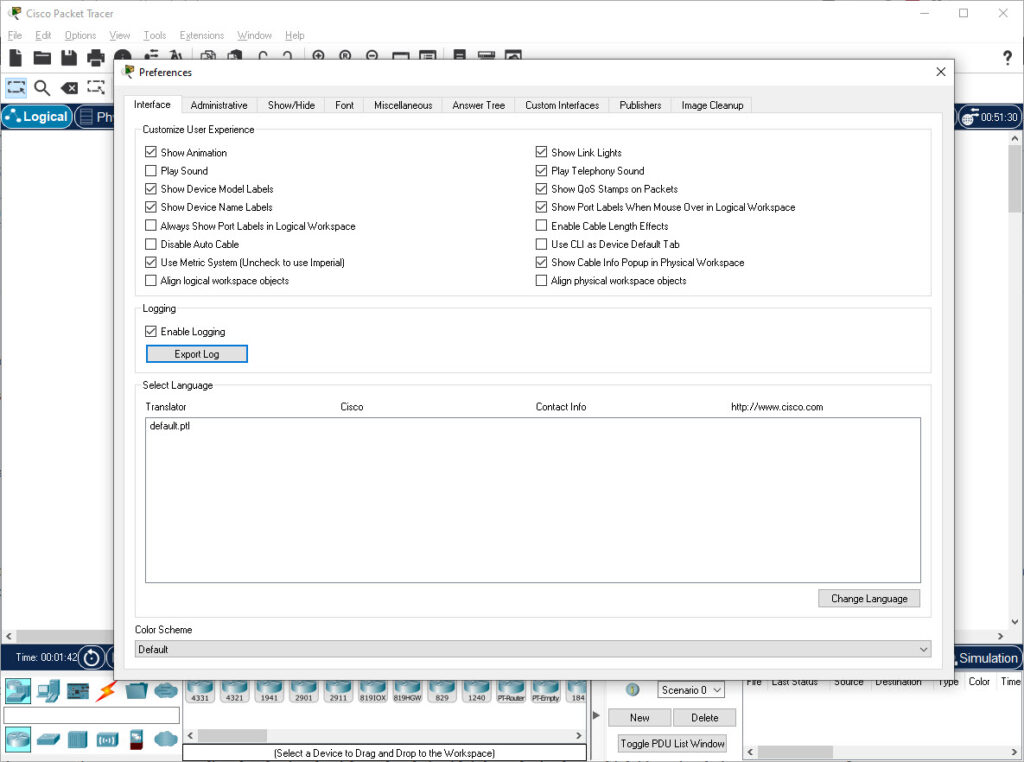
Task: Click the power cycle devices icon by Time
Action: pos(91,658)
